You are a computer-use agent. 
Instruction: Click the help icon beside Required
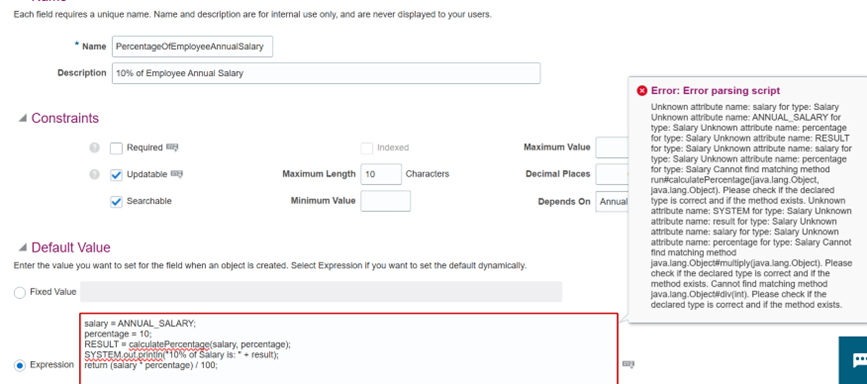[95, 148]
